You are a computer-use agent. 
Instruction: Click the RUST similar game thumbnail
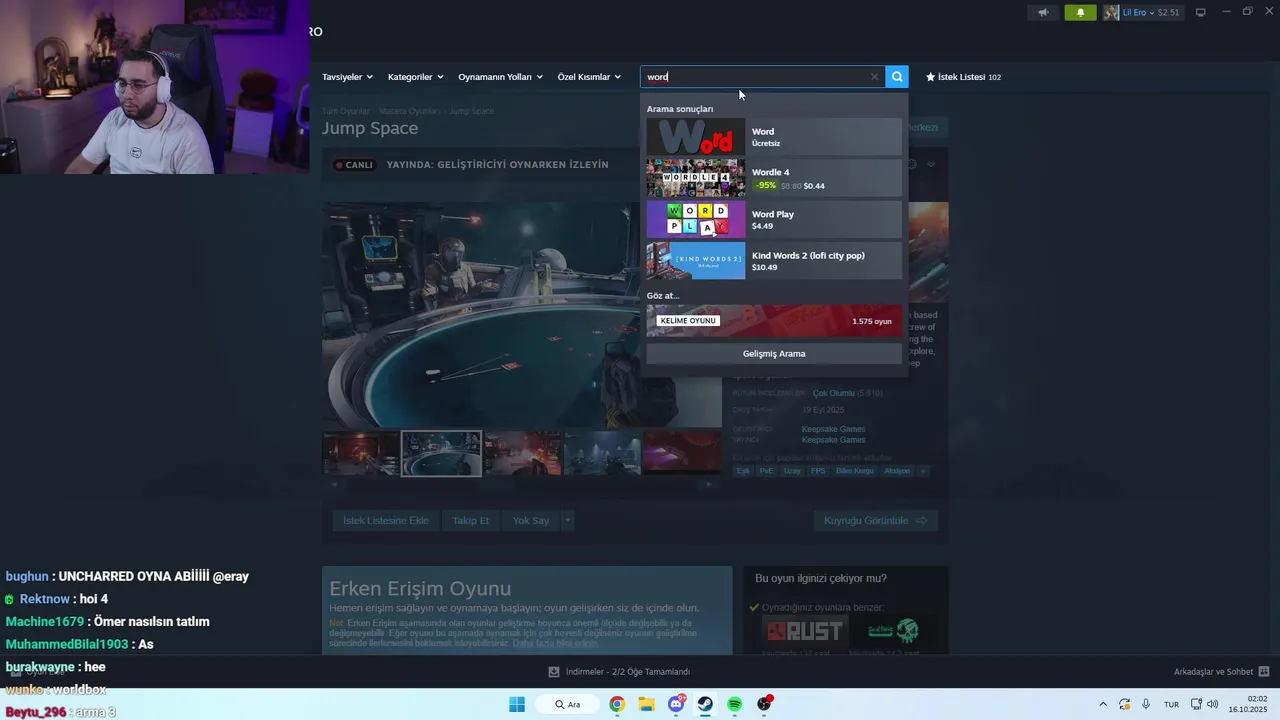click(x=804, y=631)
